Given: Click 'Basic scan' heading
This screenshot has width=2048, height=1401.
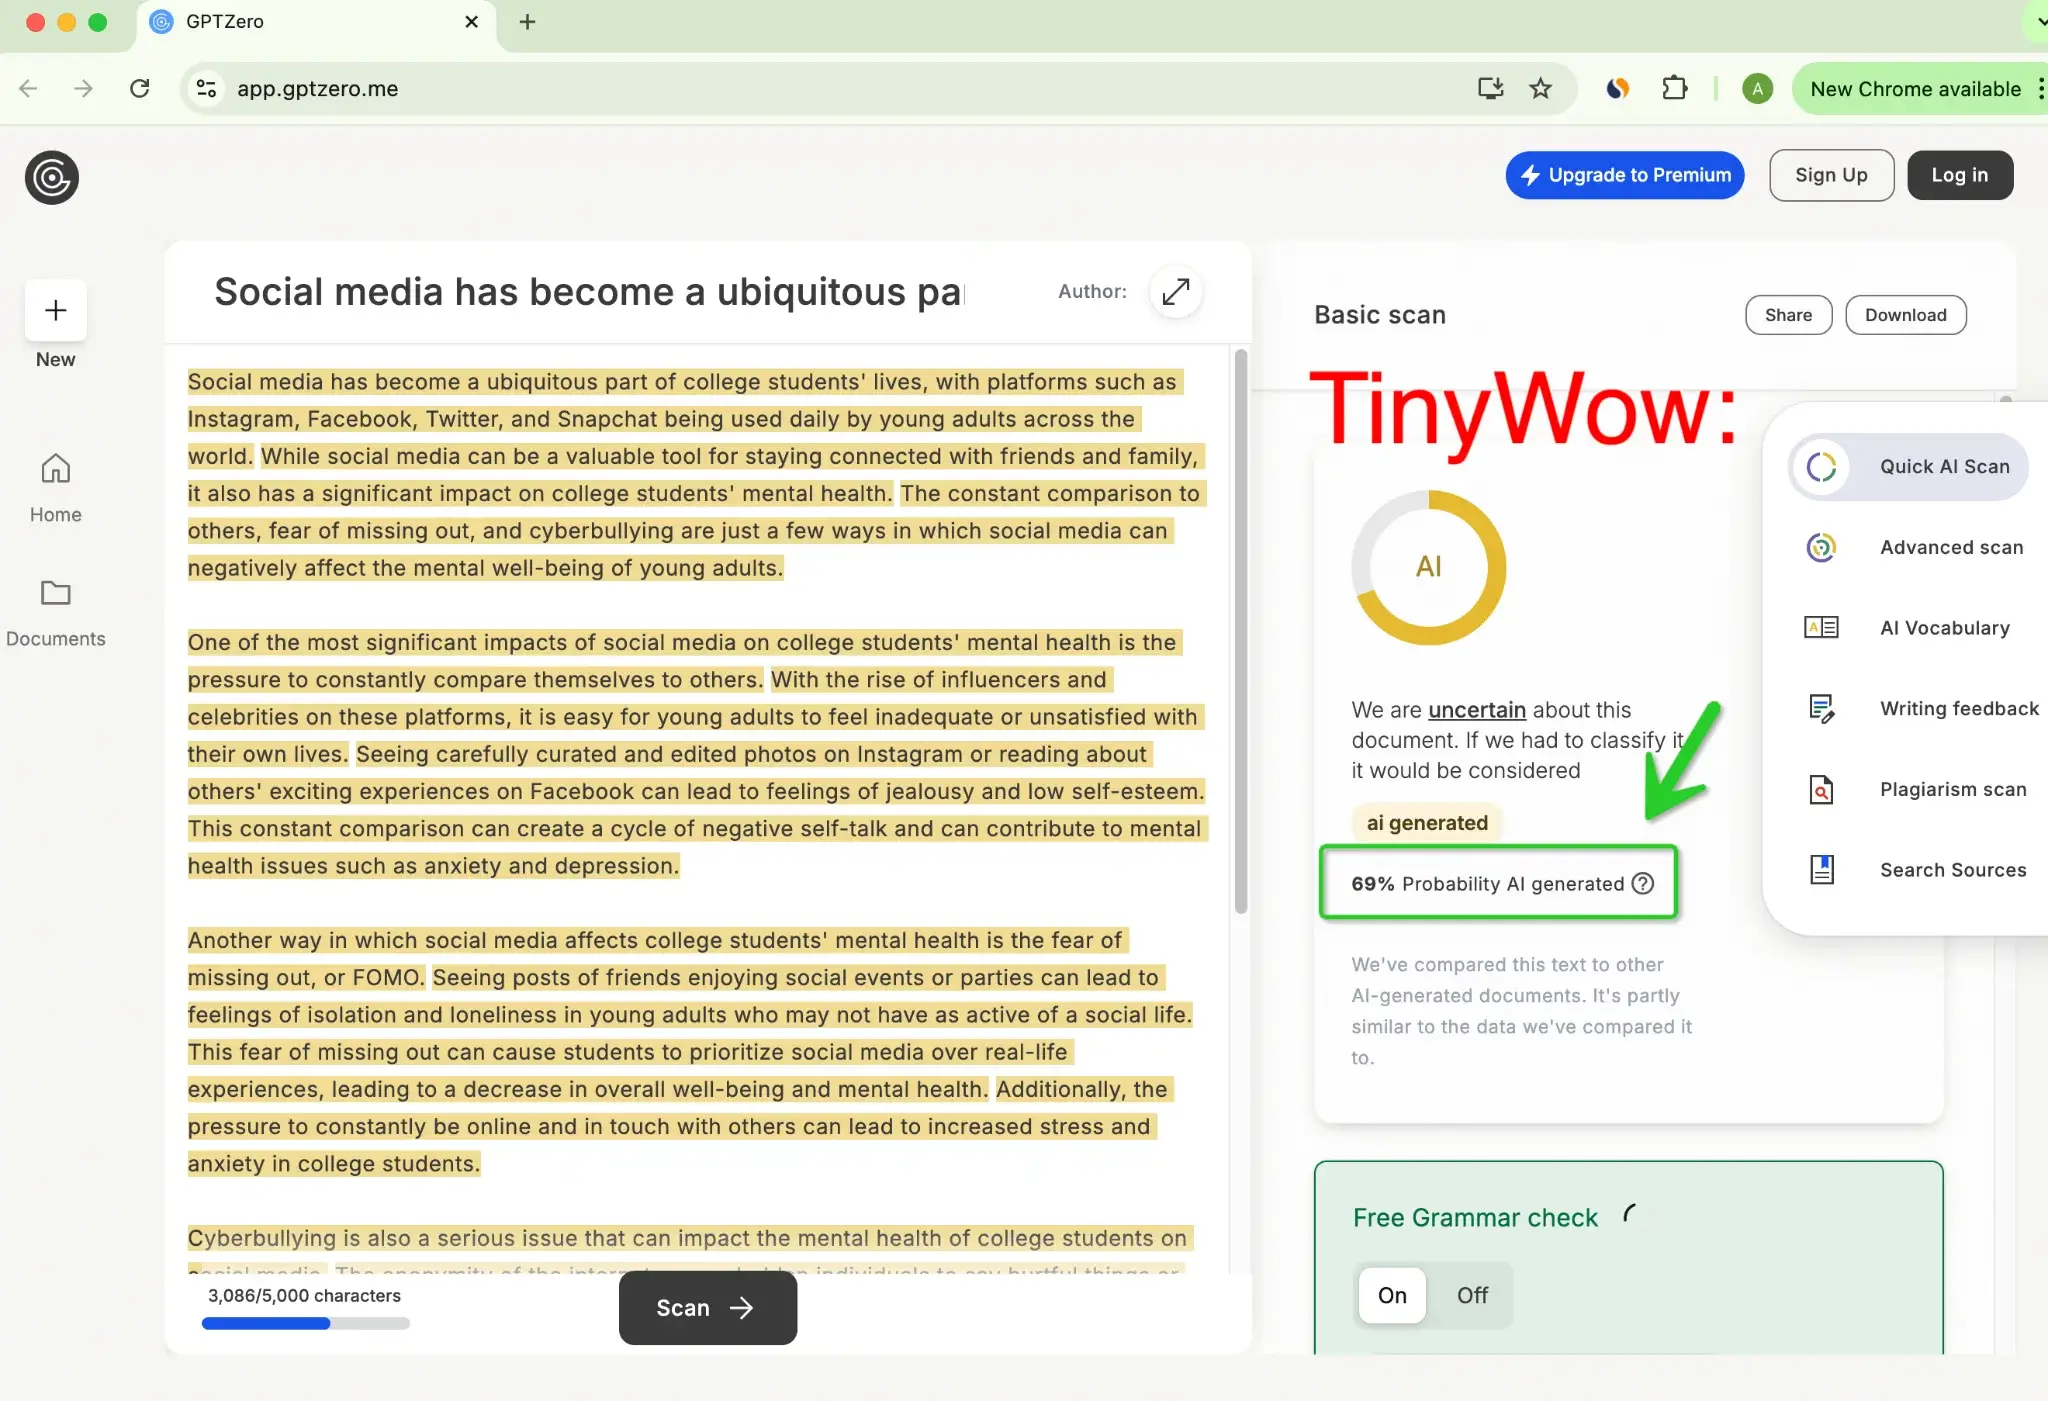Looking at the screenshot, I should [1380, 315].
